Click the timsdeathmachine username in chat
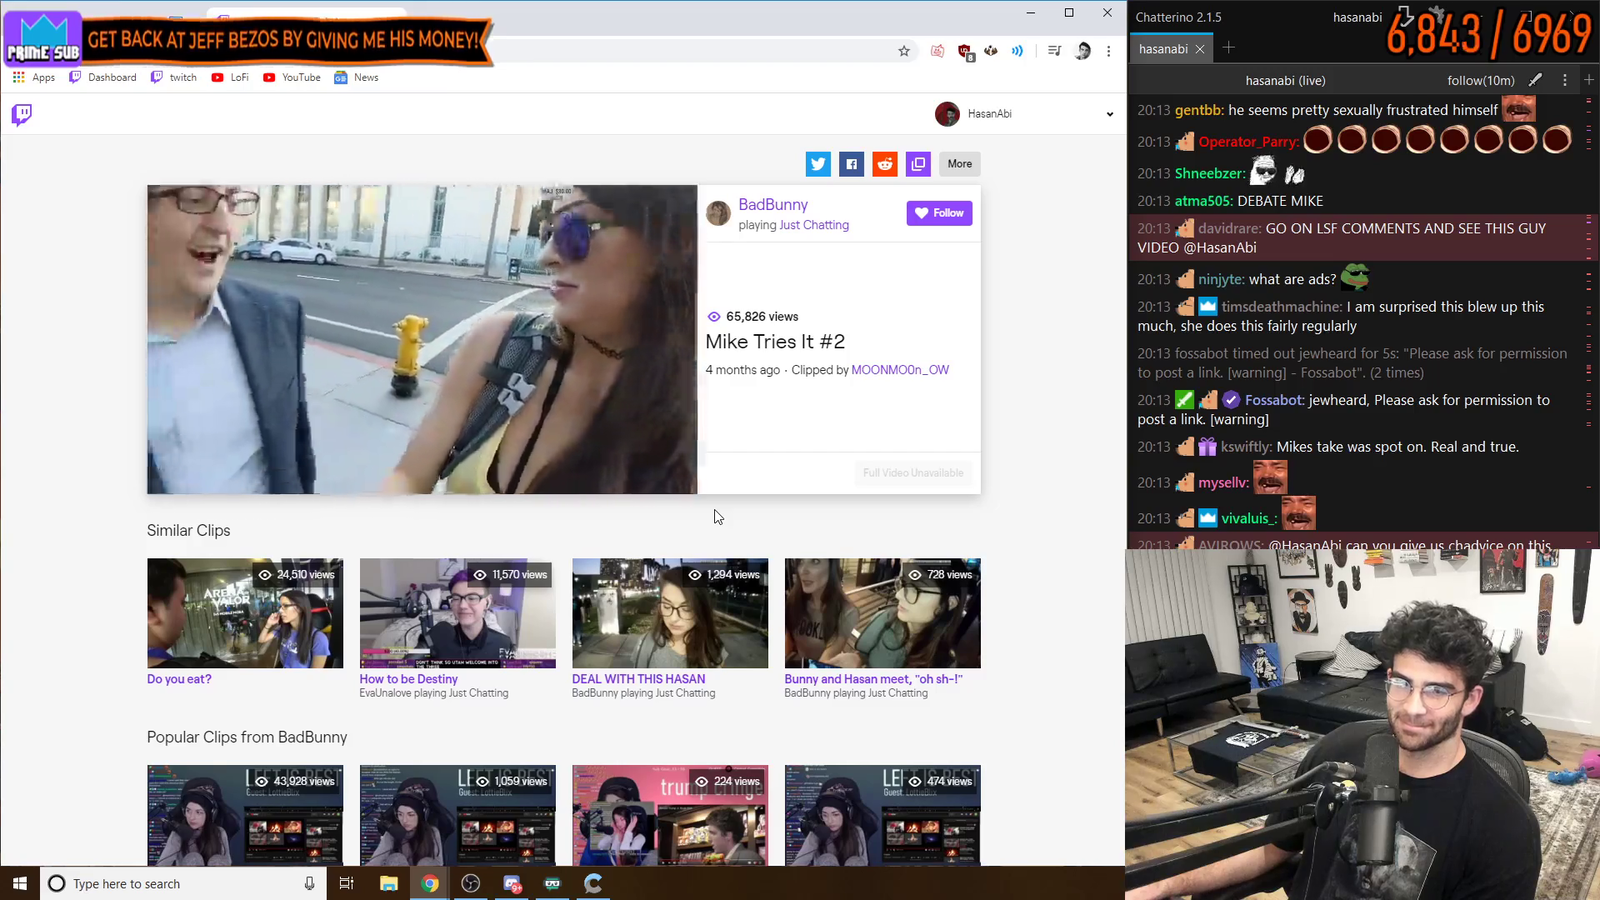The height and width of the screenshot is (900, 1600). tap(1281, 307)
